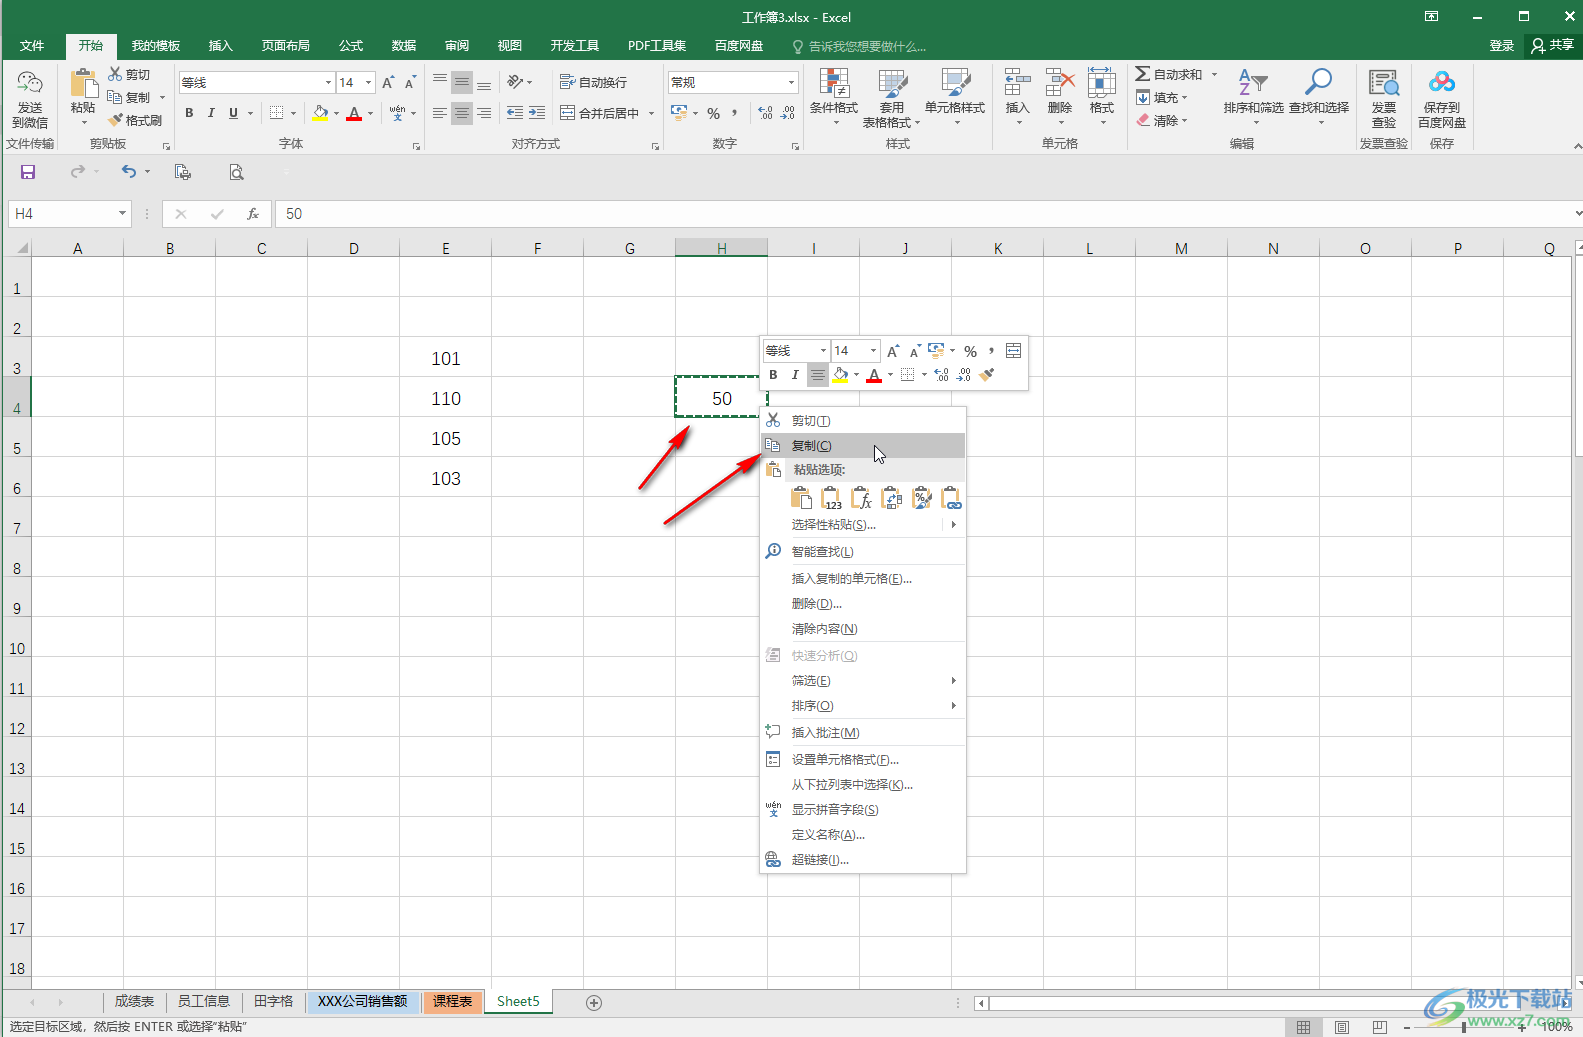Click the Percent Style icon in the ribbon
Viewport: 1583px width, 1037px height.
[x=713, y=113]
